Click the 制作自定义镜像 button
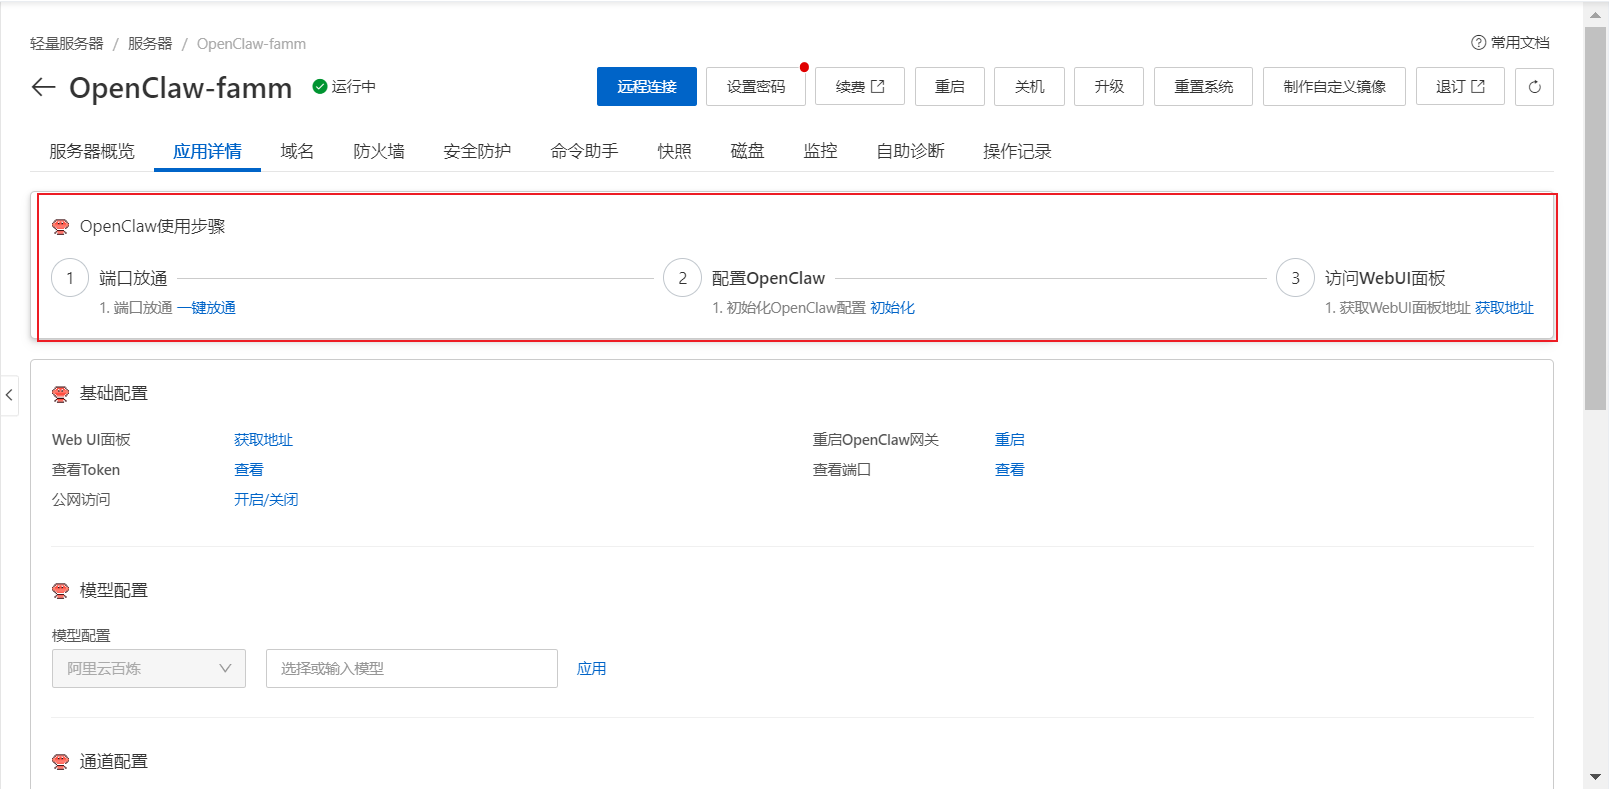1609x789 pixels. pos(1335,87)
